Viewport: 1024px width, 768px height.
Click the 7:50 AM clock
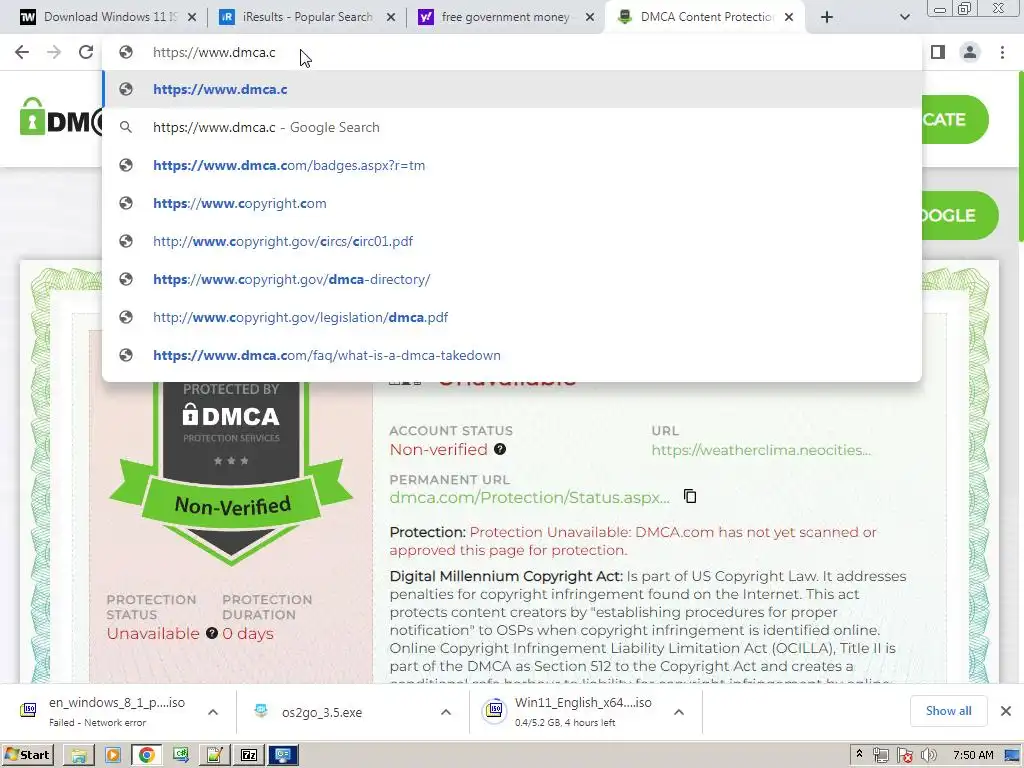click(x=973, y=756)
